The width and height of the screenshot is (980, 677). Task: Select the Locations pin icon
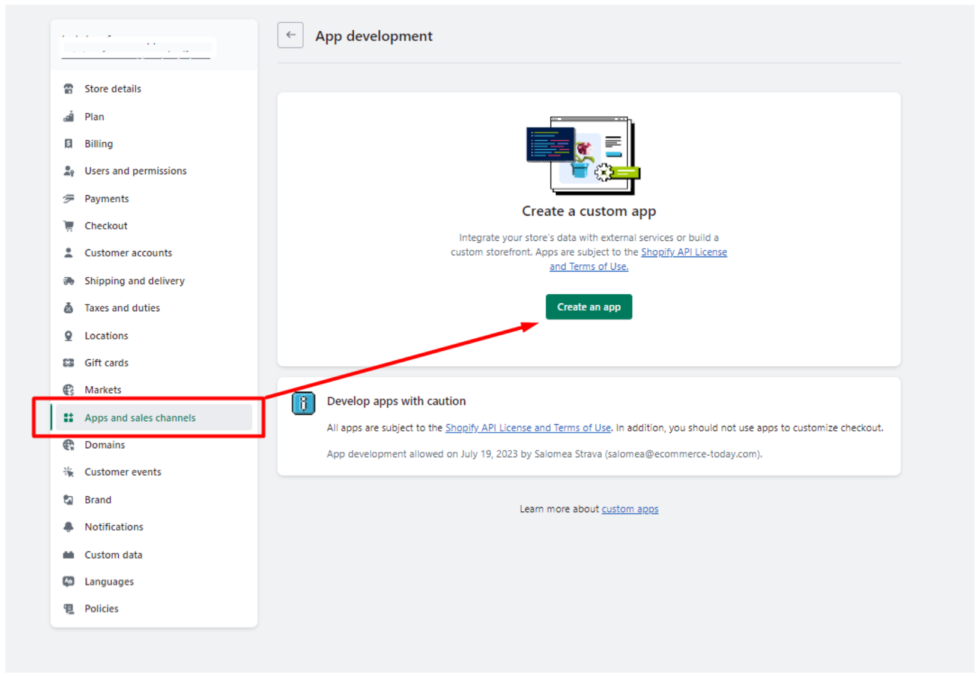tap(66, 335)
